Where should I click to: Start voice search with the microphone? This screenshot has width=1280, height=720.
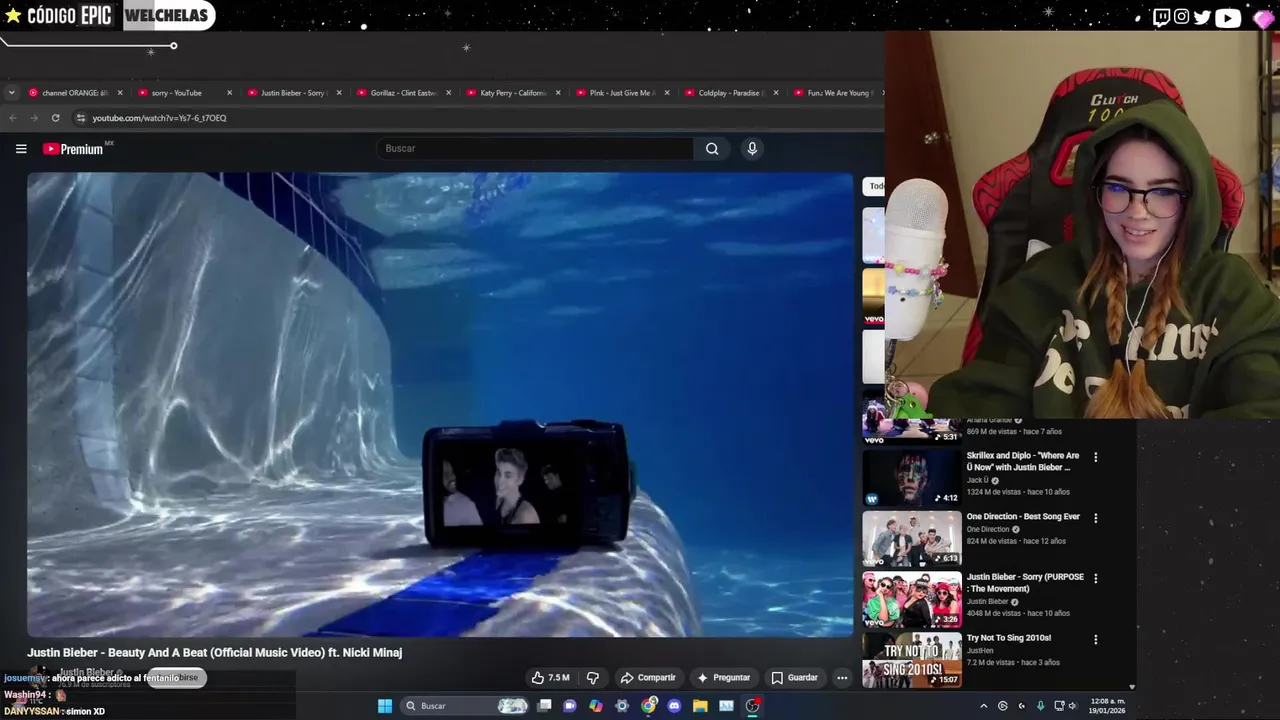[752, 149]
